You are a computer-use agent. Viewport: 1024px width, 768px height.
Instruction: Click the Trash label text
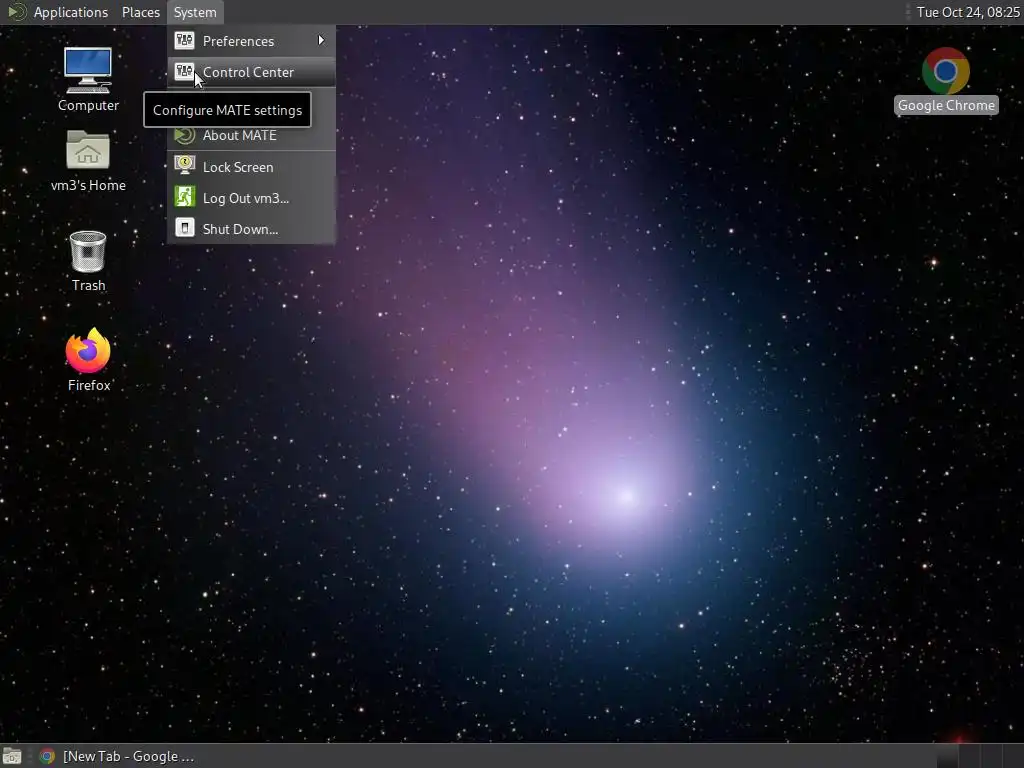(x=88, y=285)
